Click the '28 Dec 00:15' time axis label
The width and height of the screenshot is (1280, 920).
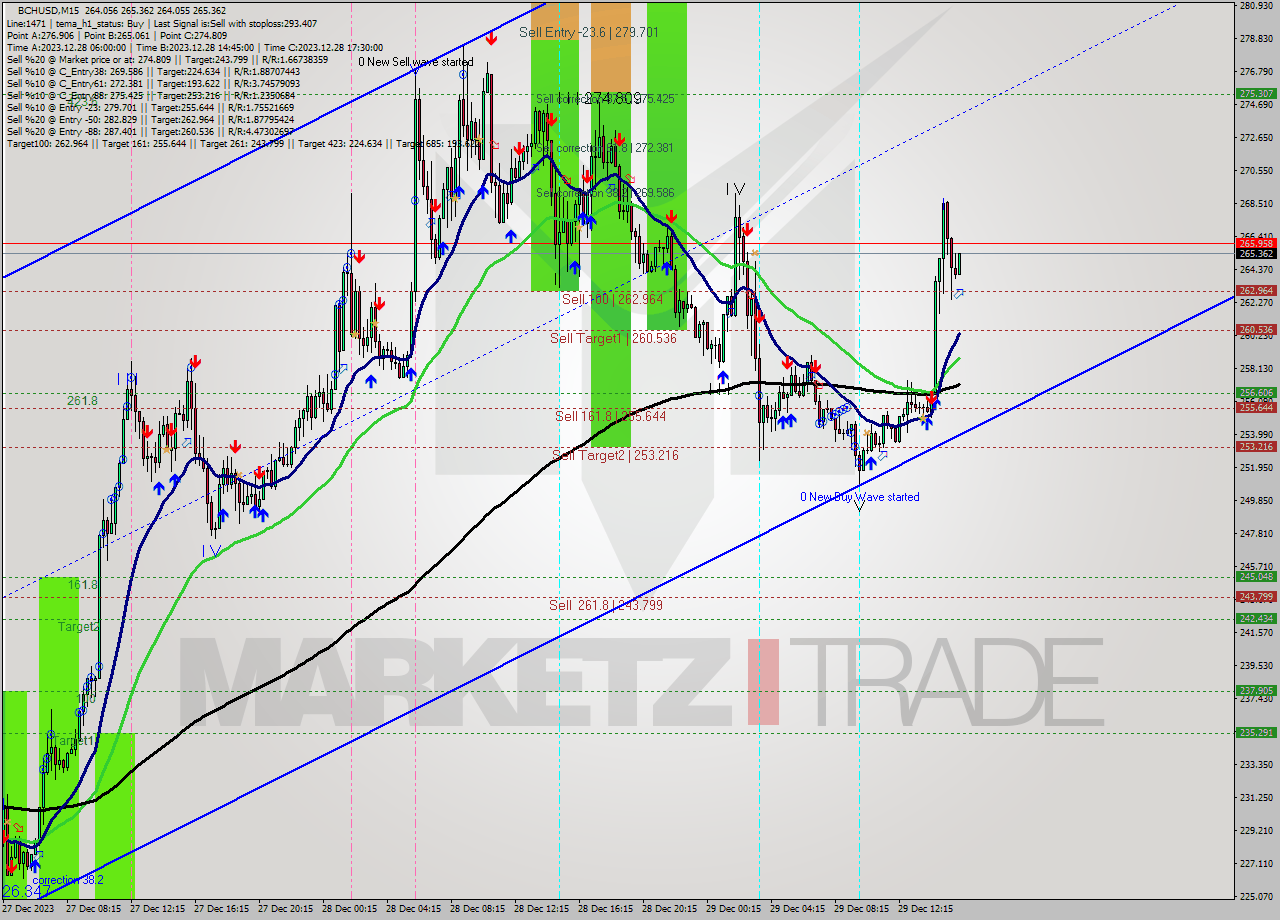pyautogui.click(x=349, y=909)
